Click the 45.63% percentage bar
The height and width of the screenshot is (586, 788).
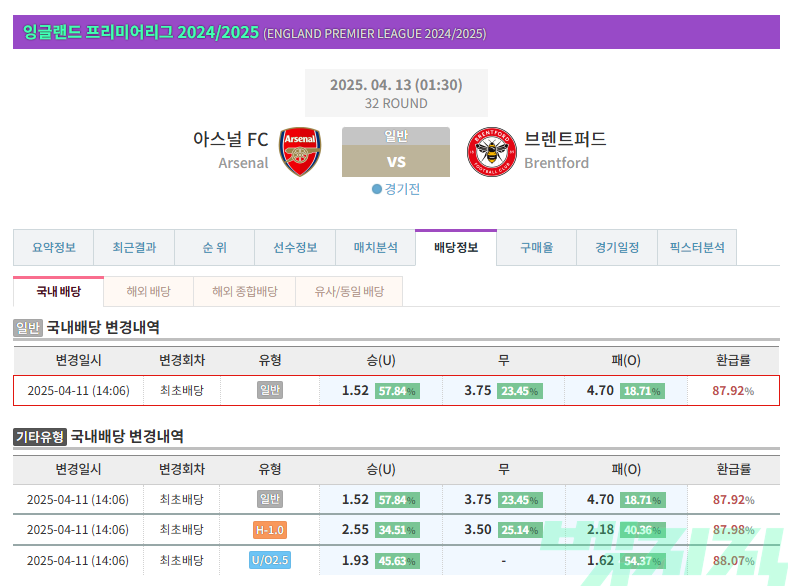(397, 561)
